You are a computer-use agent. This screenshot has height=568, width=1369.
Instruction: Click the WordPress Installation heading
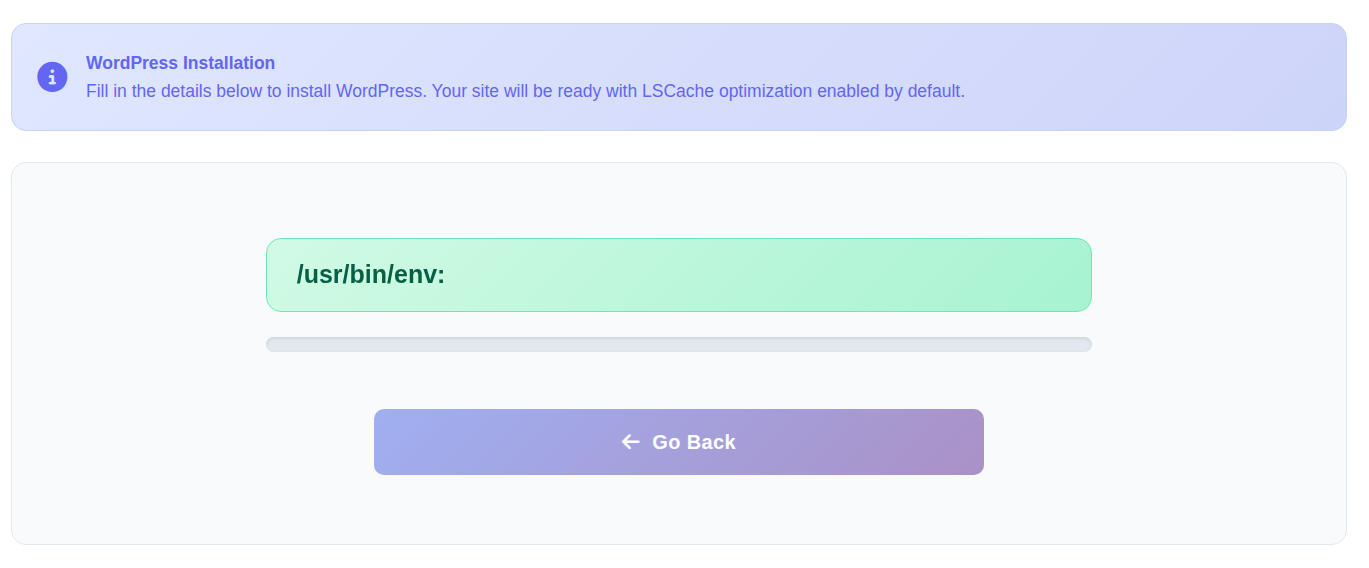pyautogui.click(x=180, y=63)
